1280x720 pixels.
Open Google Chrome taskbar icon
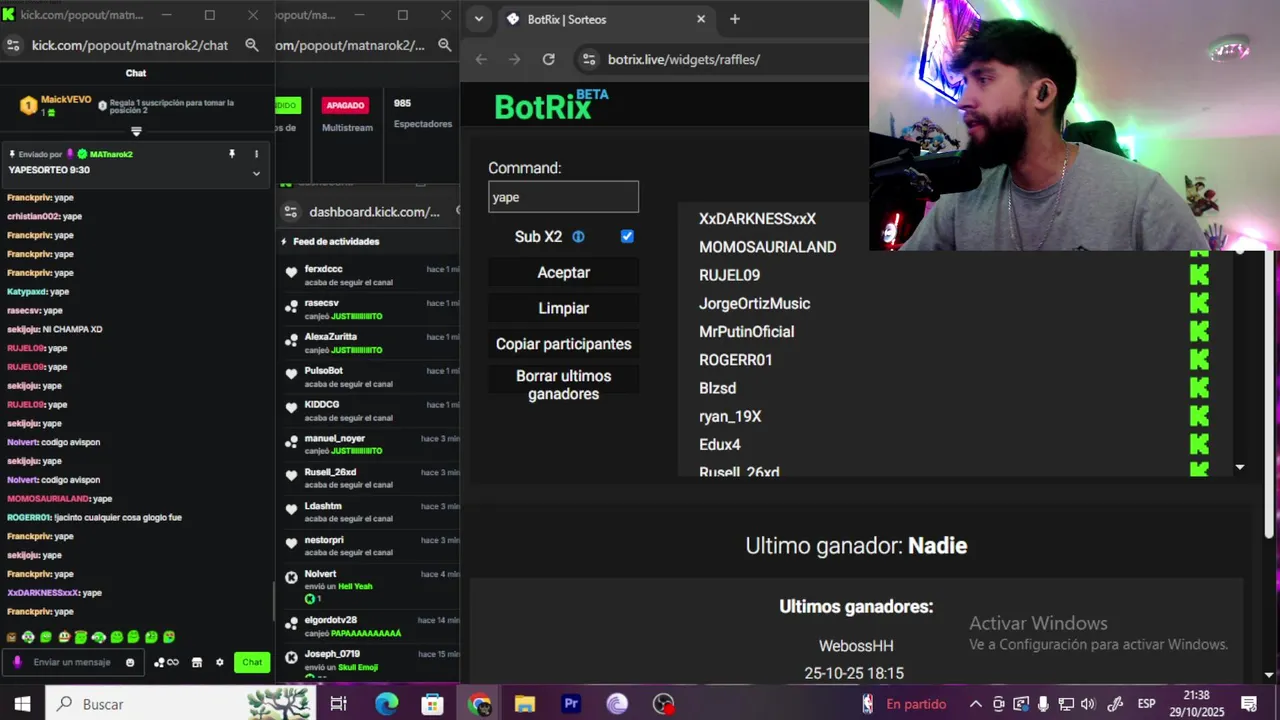[479, 704]
